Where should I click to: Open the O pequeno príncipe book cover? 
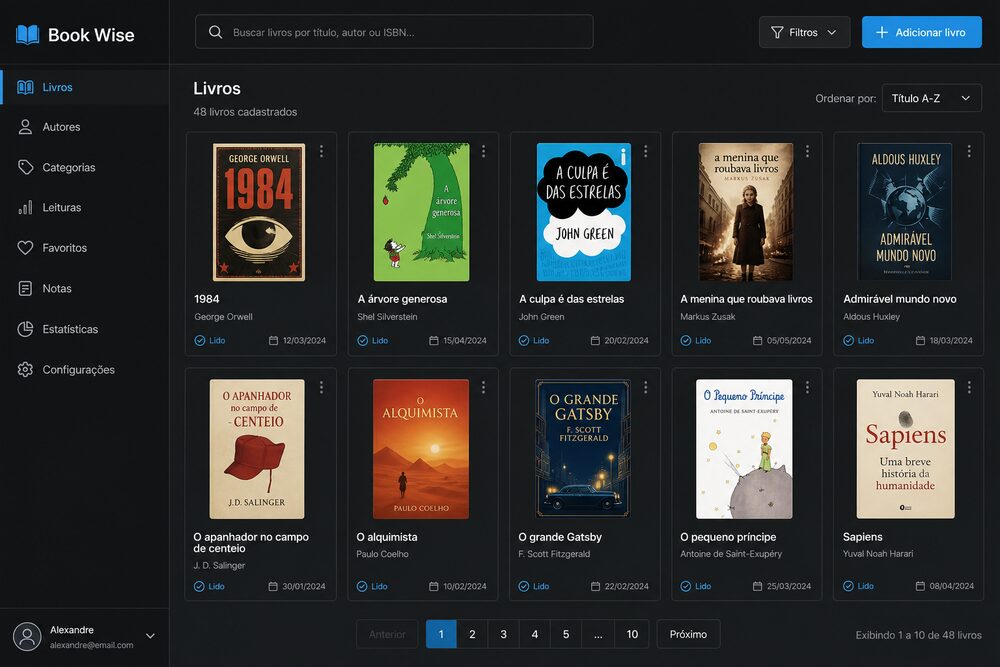click(x=744, y=449)
